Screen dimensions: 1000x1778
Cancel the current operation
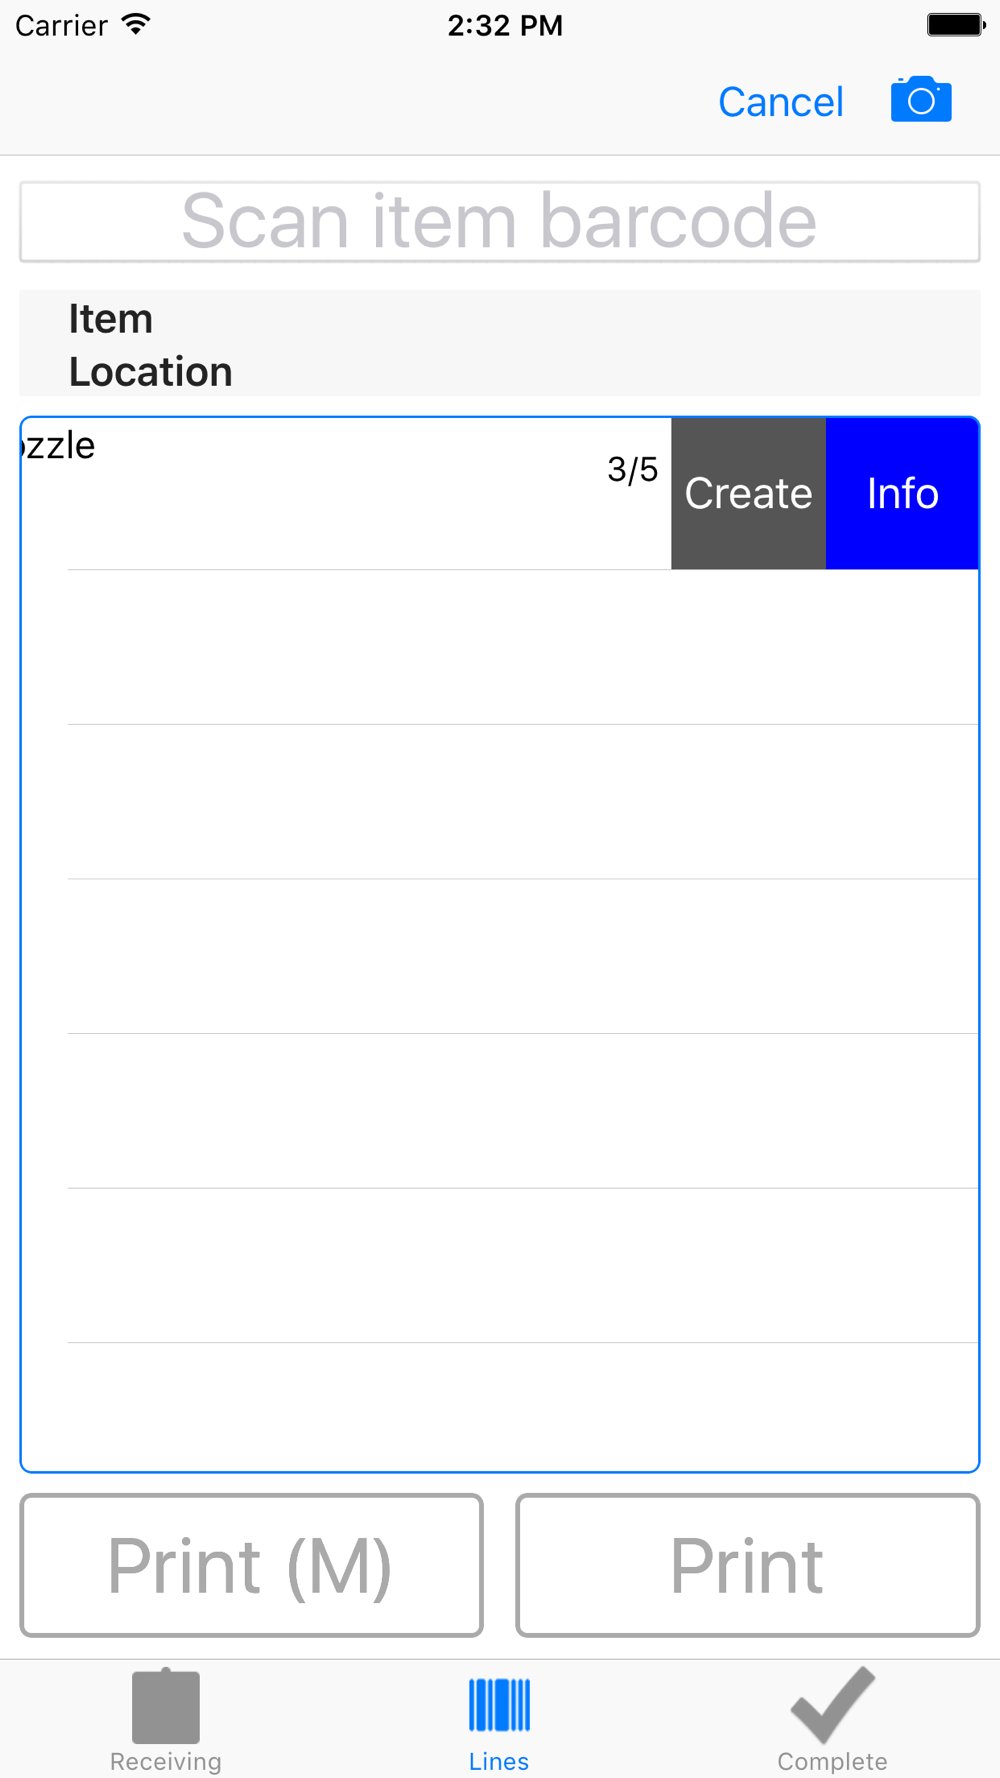point(781,102)
